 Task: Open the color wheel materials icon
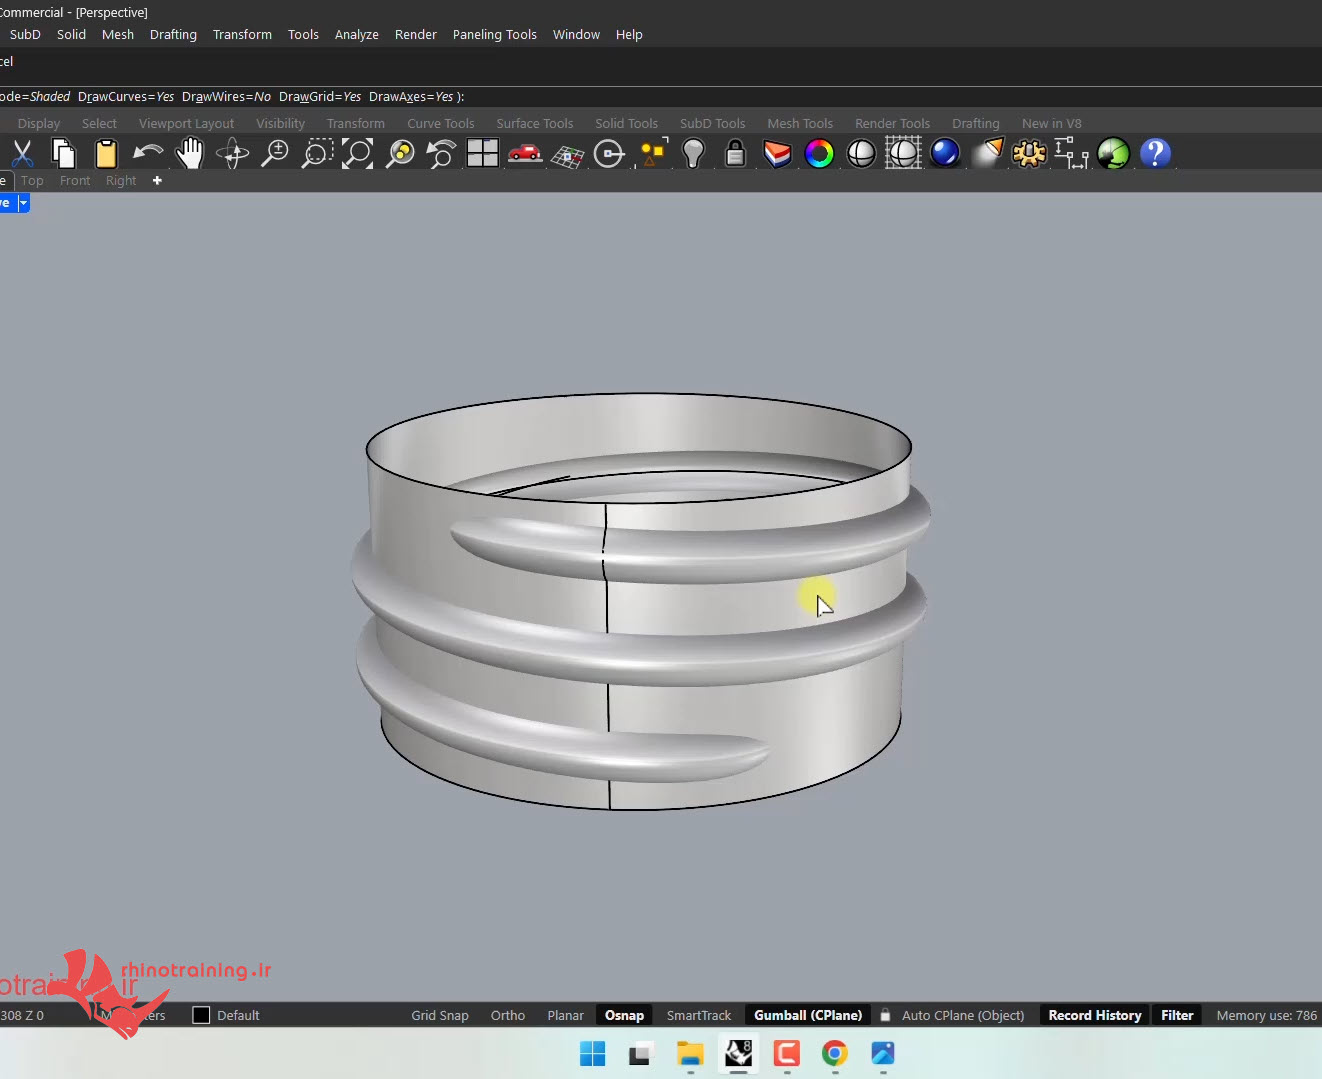coord(819,153)
